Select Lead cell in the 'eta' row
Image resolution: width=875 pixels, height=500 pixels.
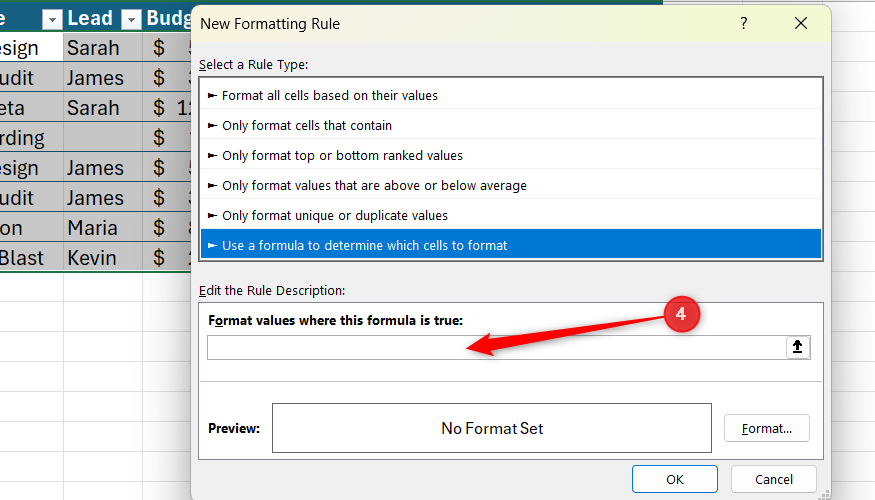pos(103,108)
